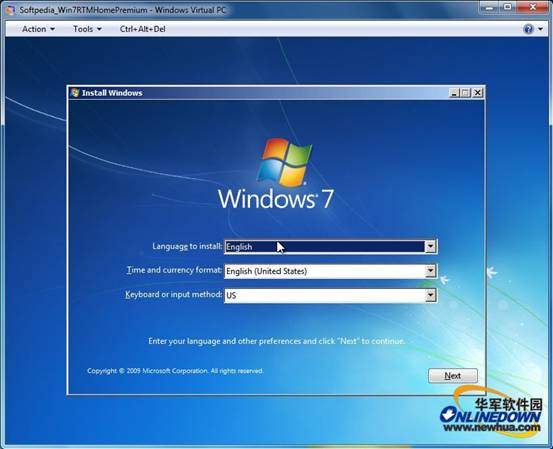553x449 pixels.
Task: Click the Next button
Action: click(453, 376)
